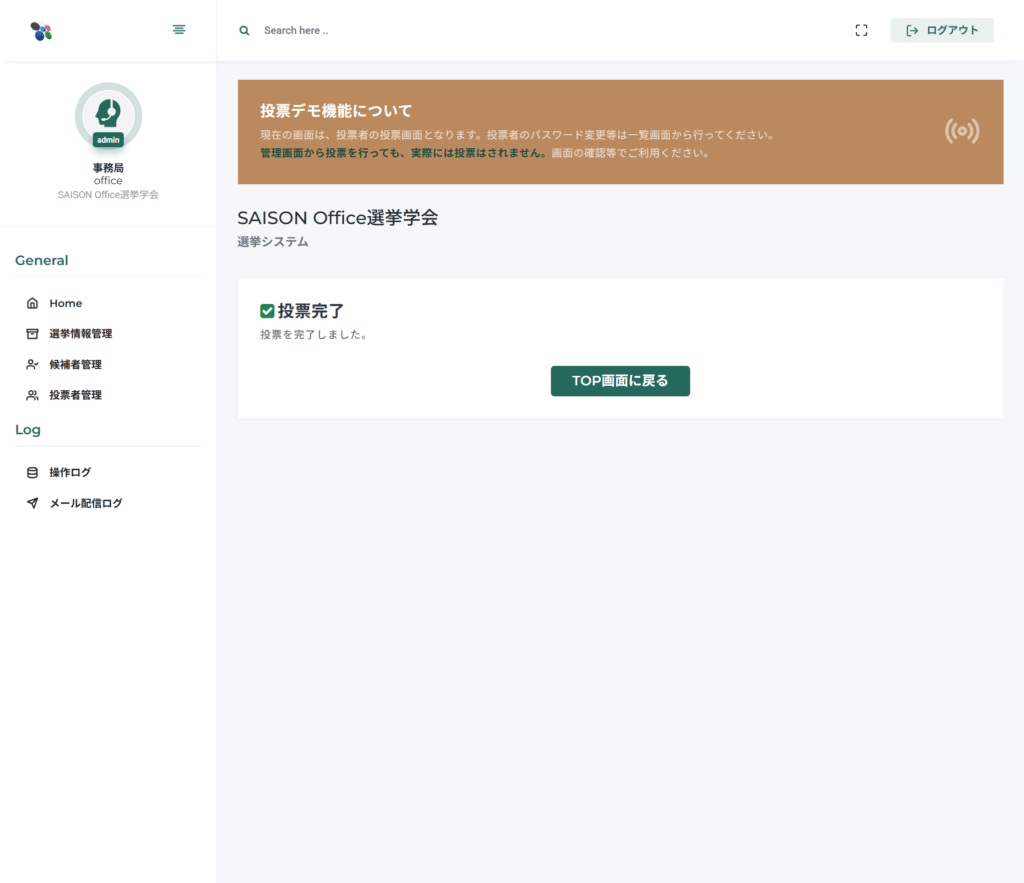Enter fullscreen with the expand icon
1024x883 pixels.
pyautogui.click(x=861, y=30)
